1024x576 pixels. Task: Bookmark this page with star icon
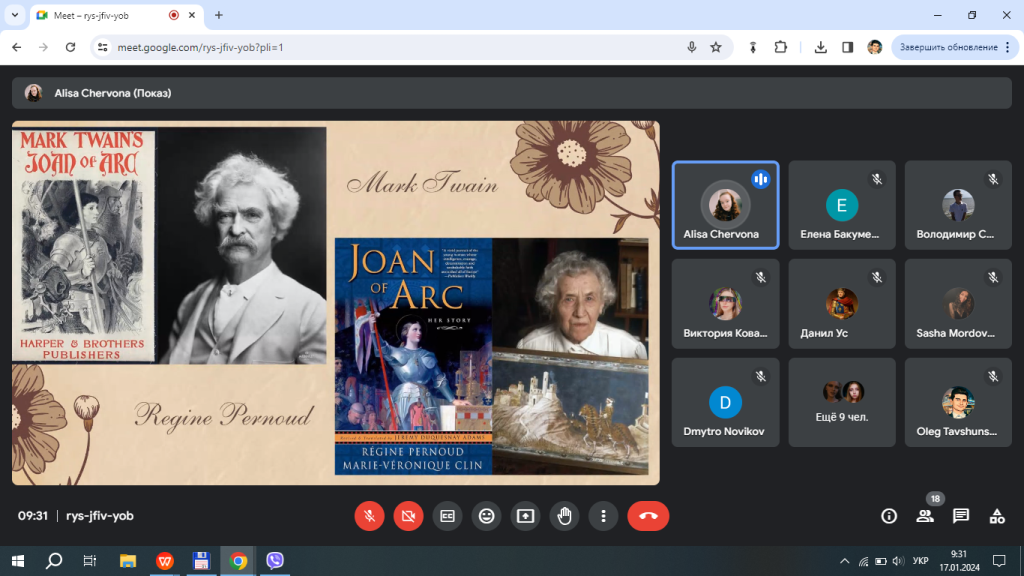[716, 47]
